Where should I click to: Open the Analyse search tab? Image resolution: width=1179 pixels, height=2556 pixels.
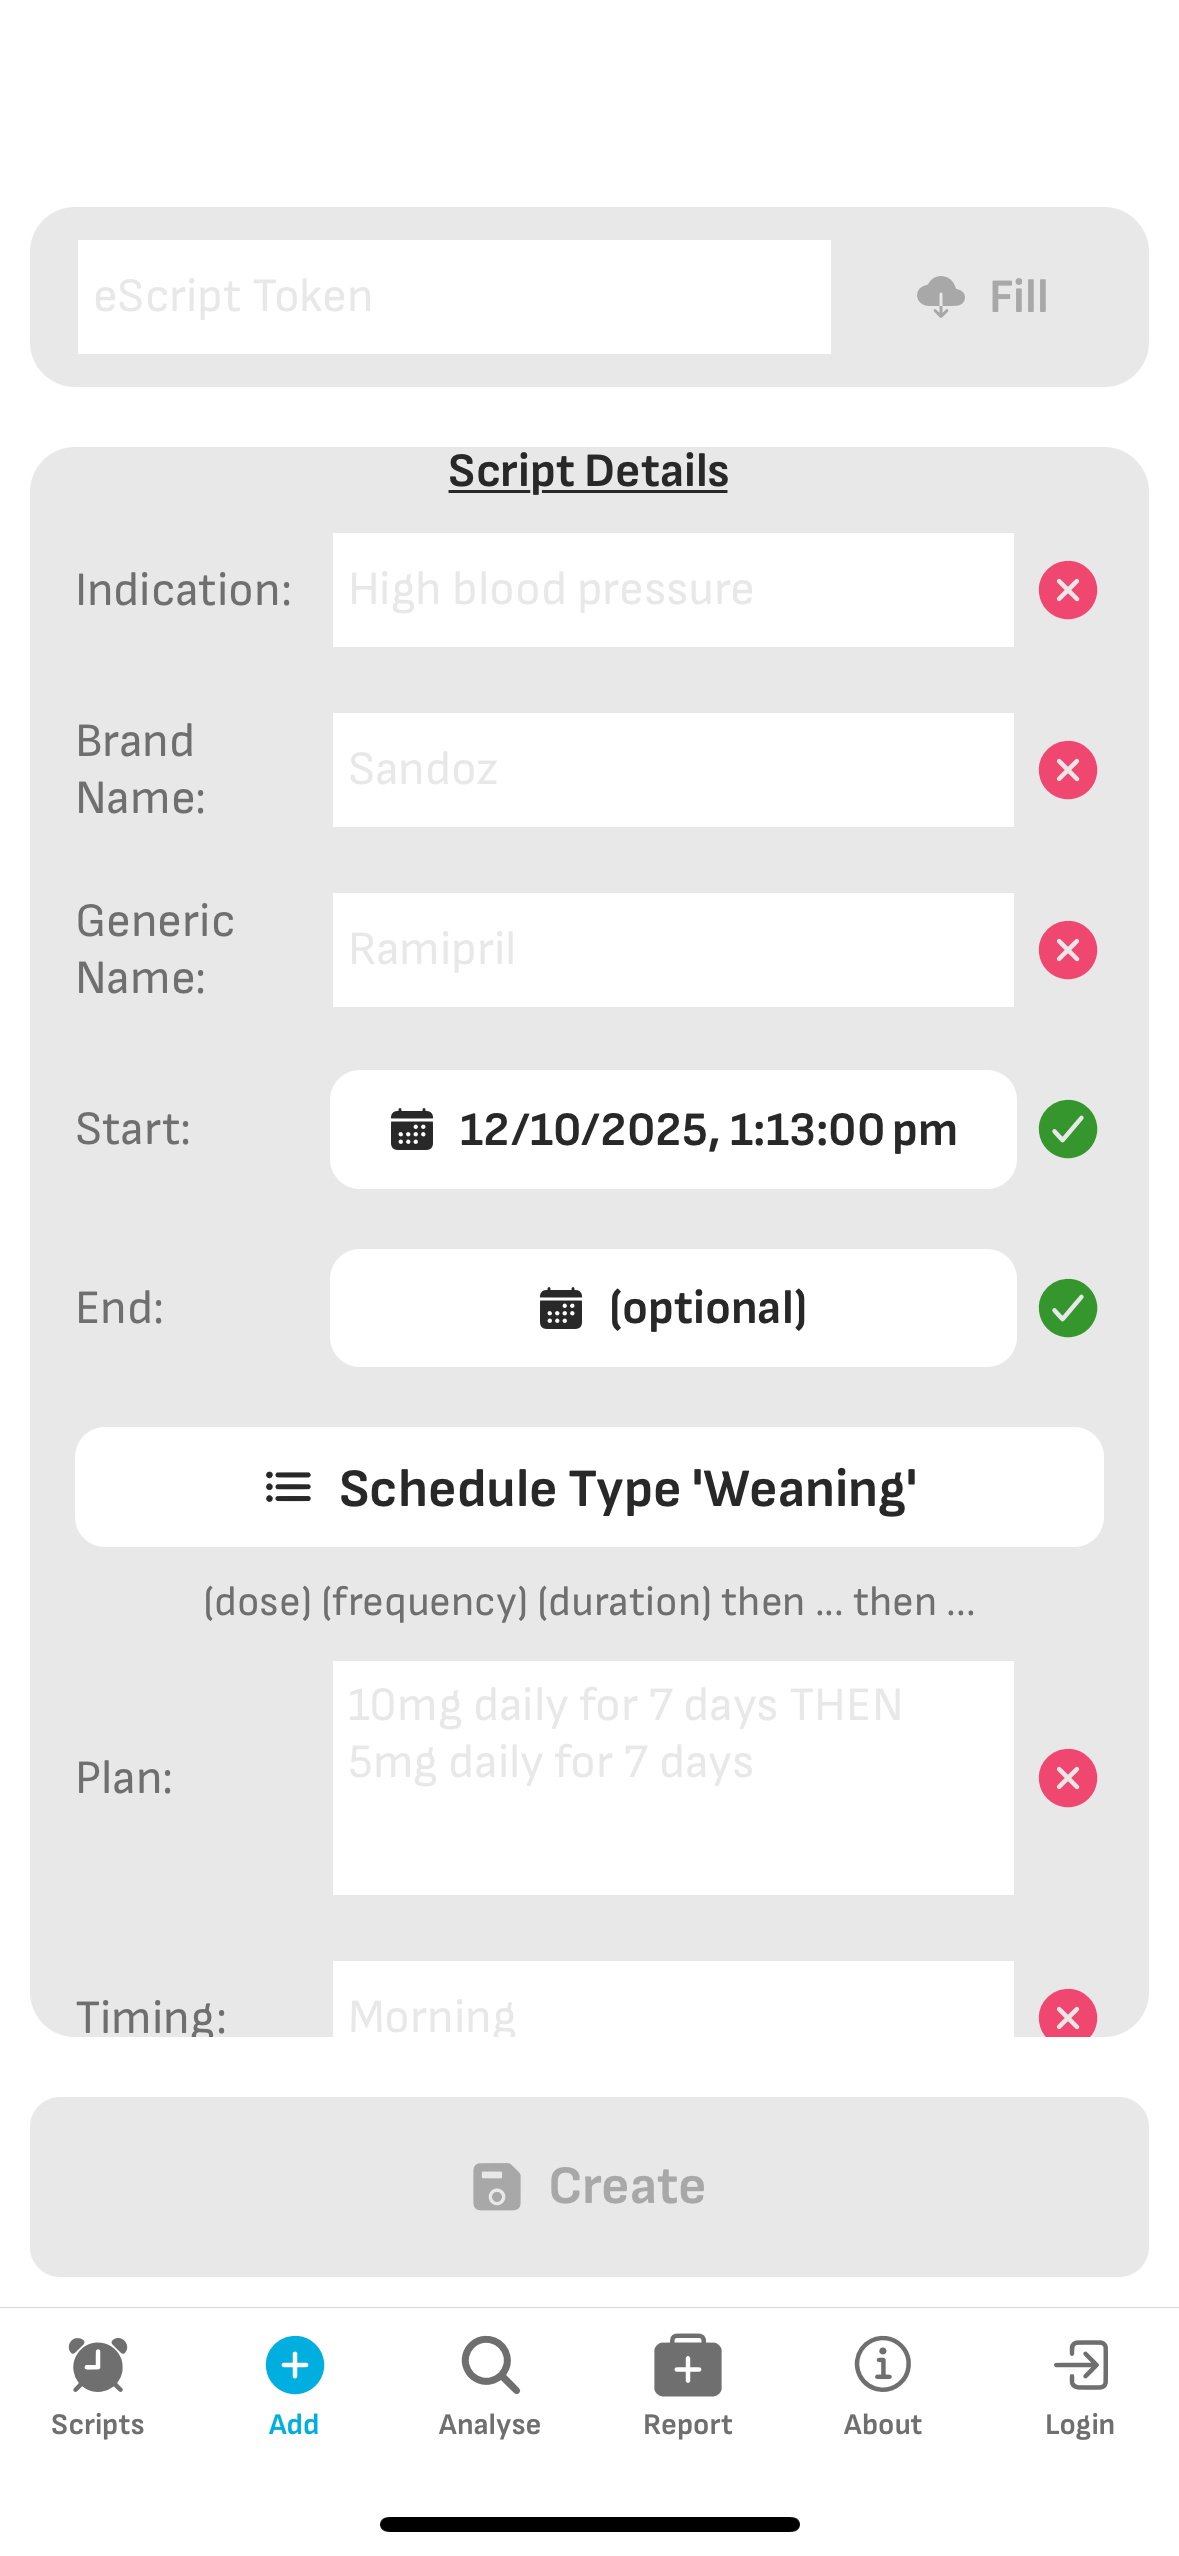coord(490,2386)
